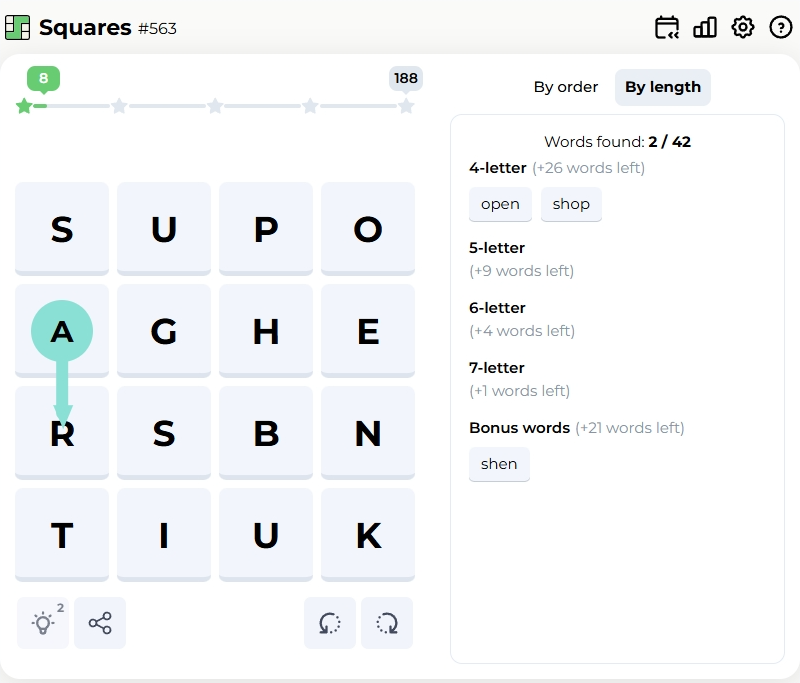
Task: Click the 4-letter heading
Action: (497, 168)
